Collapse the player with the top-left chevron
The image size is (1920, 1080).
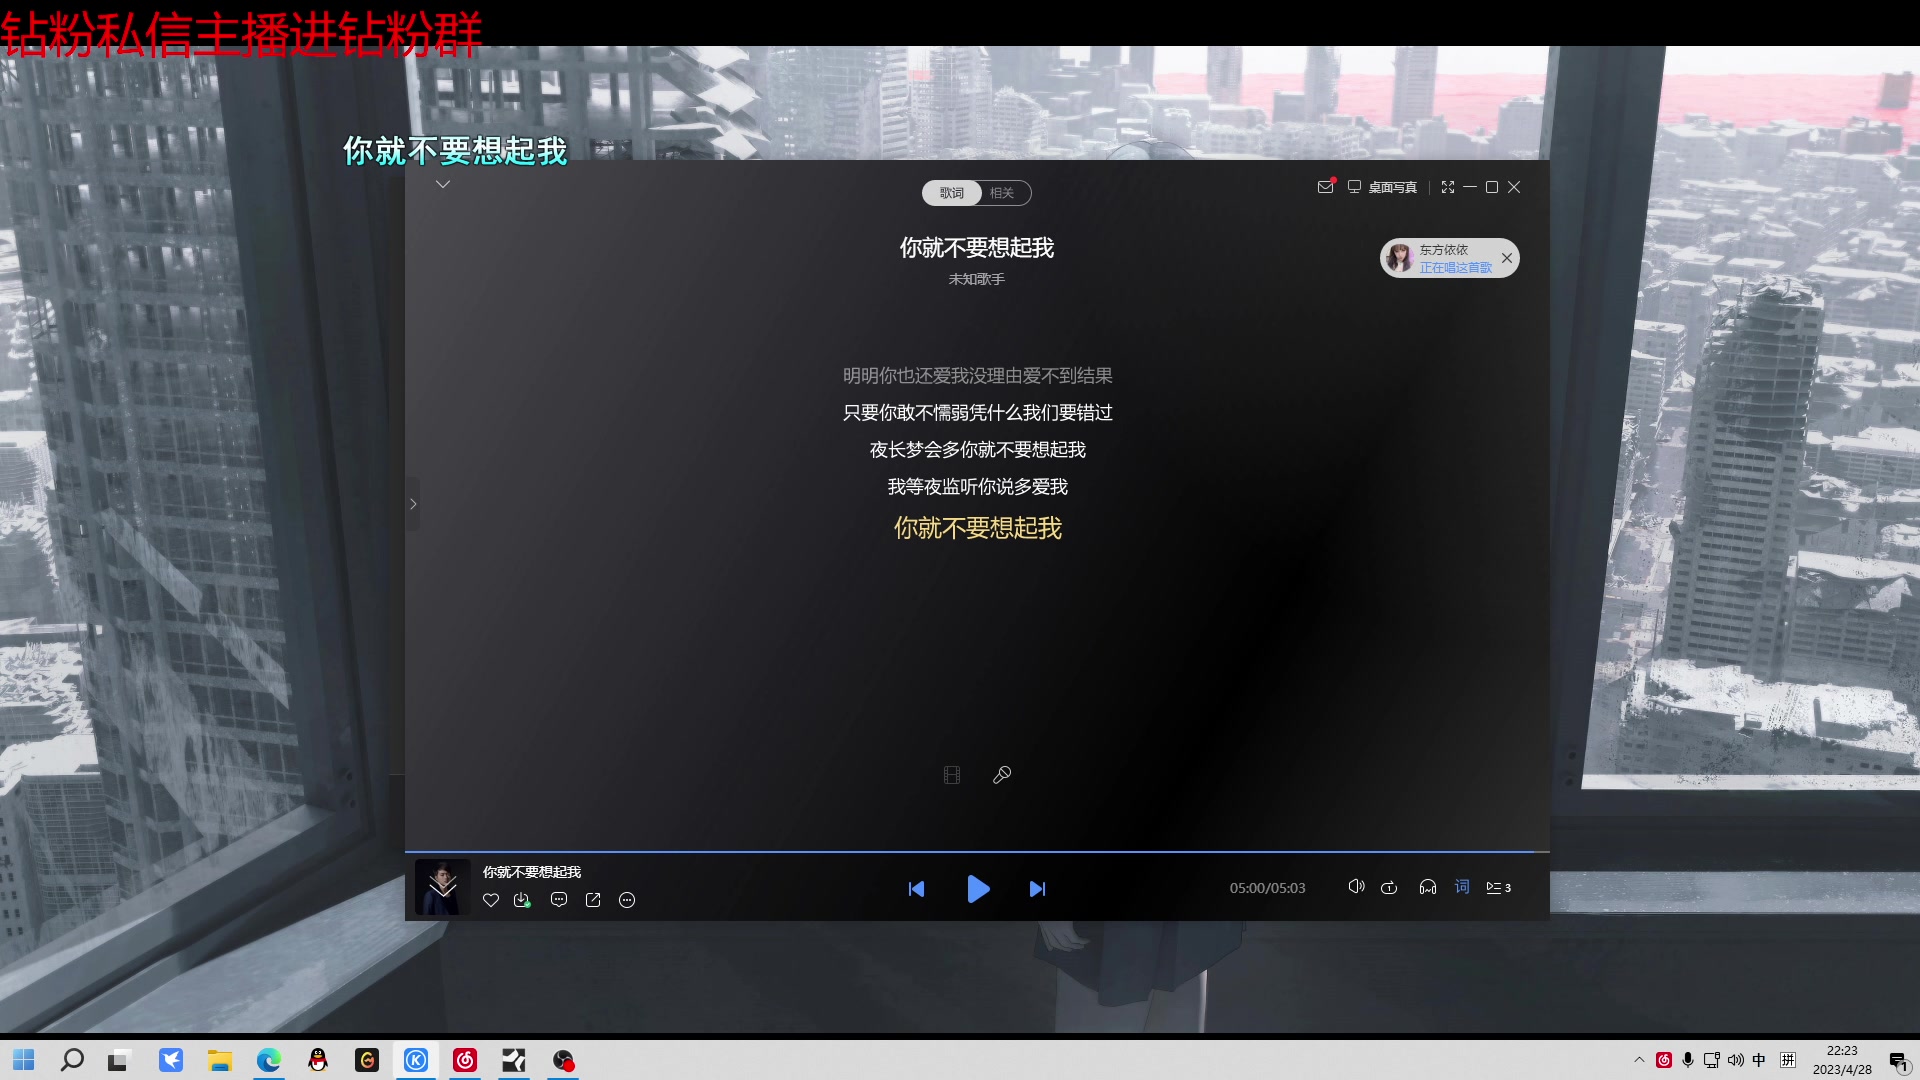coord(443,184)
